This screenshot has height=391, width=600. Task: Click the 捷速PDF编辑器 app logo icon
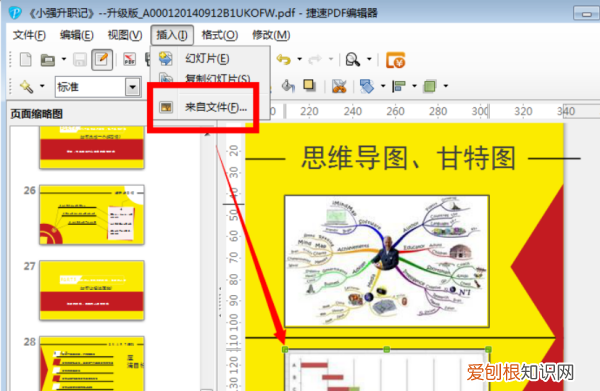15,13
